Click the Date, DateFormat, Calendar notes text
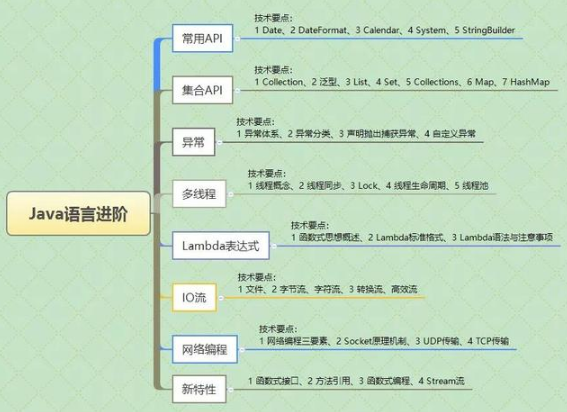Image resolution: width=567 pixels, height=412 pixels. (x=384, y=30)
